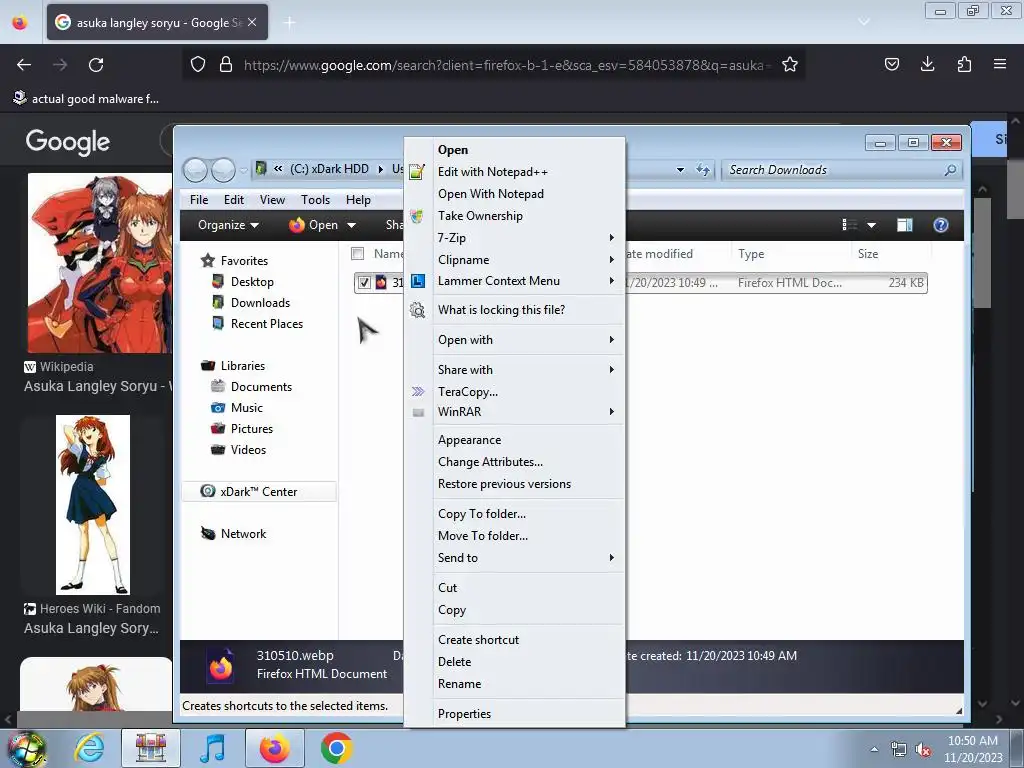Go back in Firefox with the back arrow

click(24, 65)
